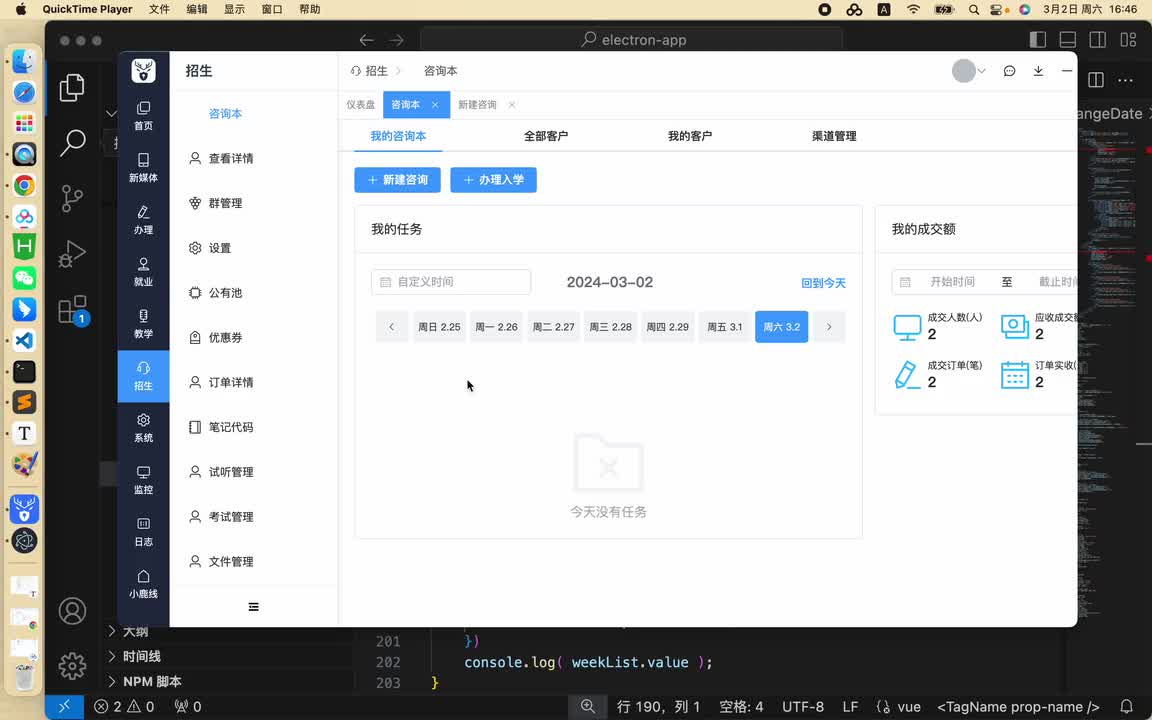Click 回到今天 link
The height and width of the screenshot is (720, 1152).
pos(824,283)
